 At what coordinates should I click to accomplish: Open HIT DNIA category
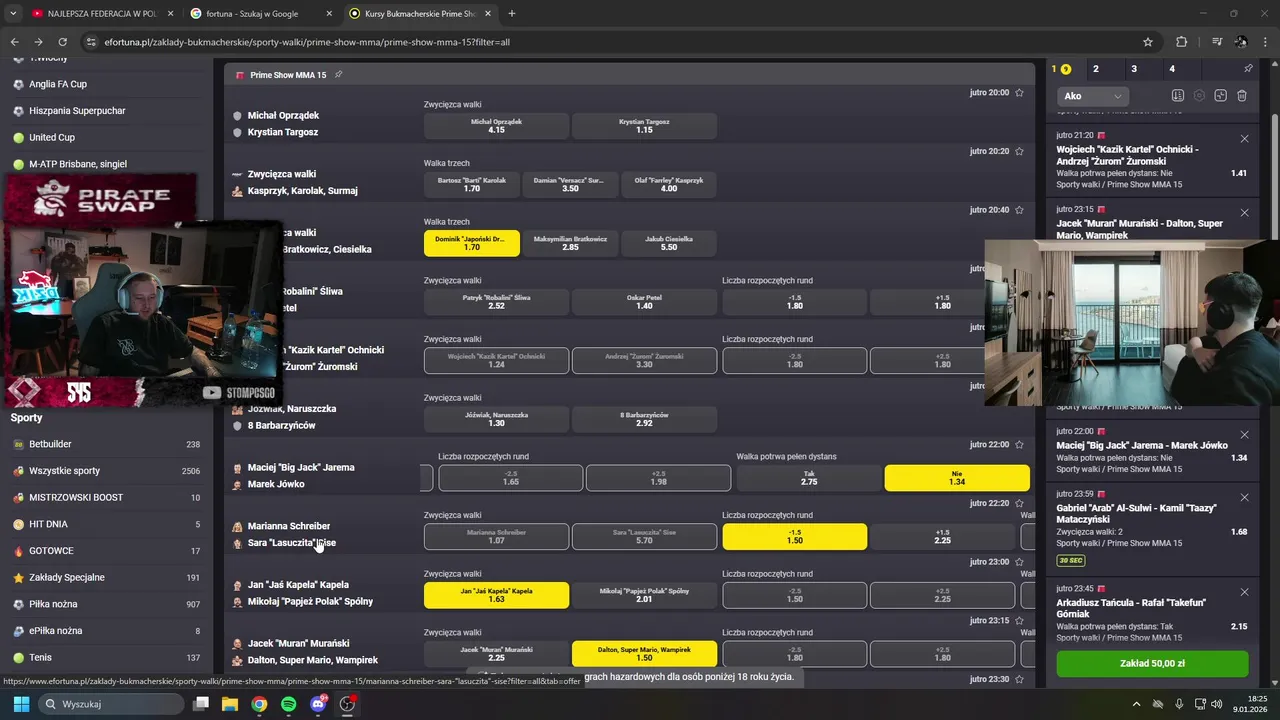click(106, 524)
